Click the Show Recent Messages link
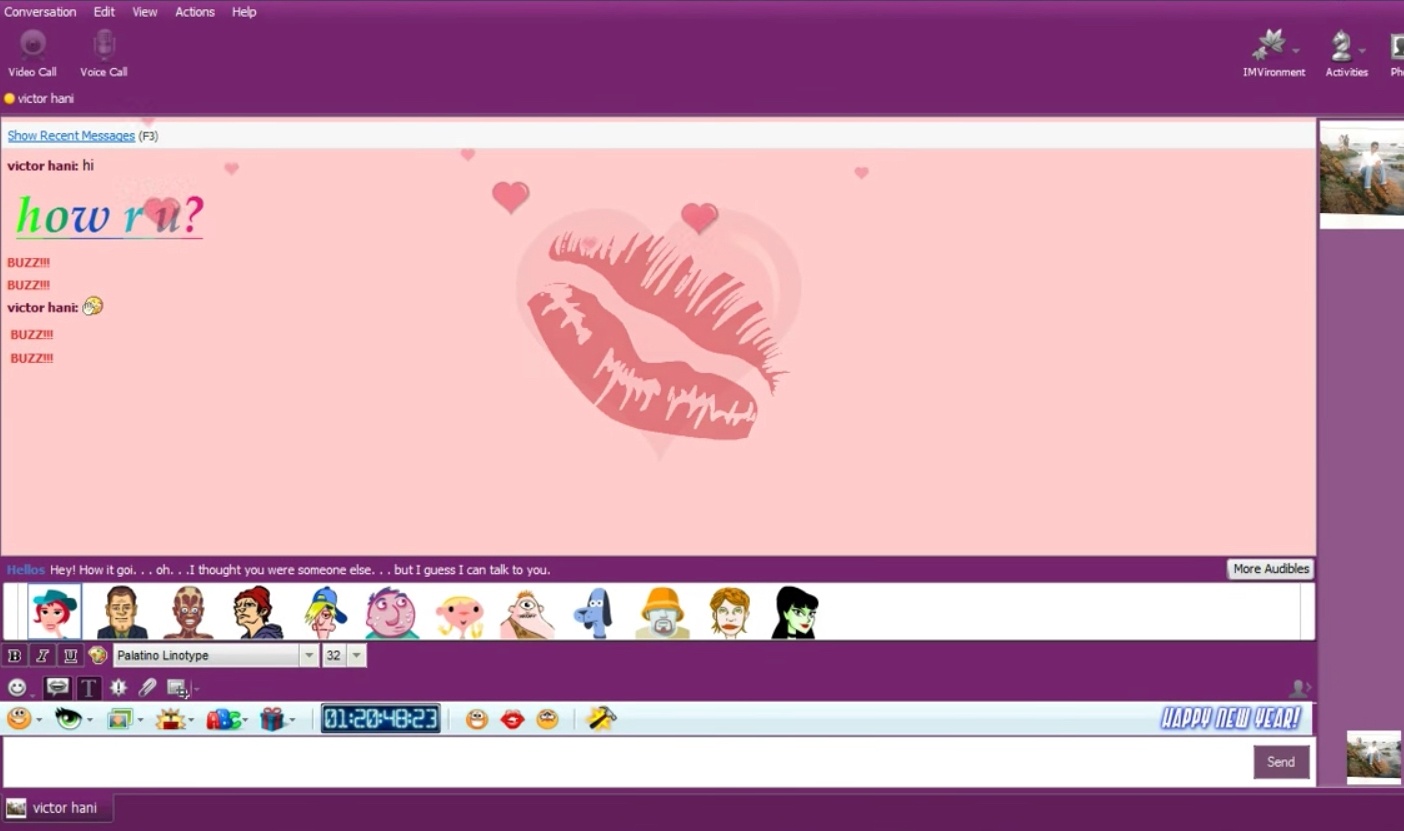1404x831 pixels. [x=71, y=136]
